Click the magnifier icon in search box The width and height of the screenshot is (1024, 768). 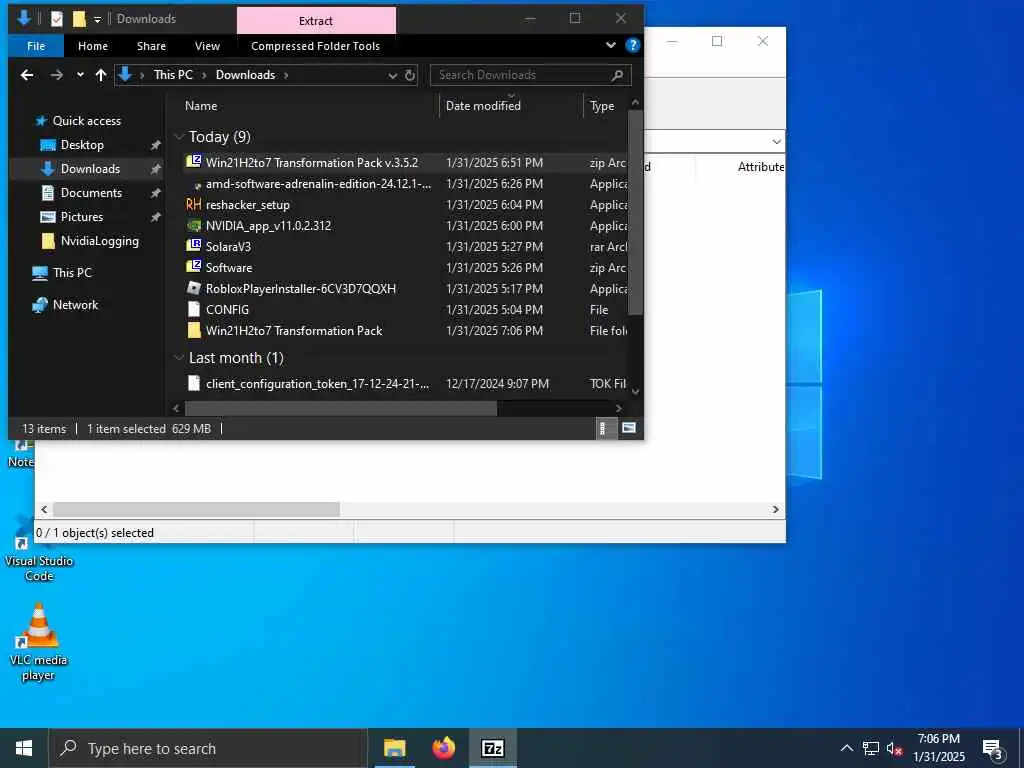pos(617,75)
